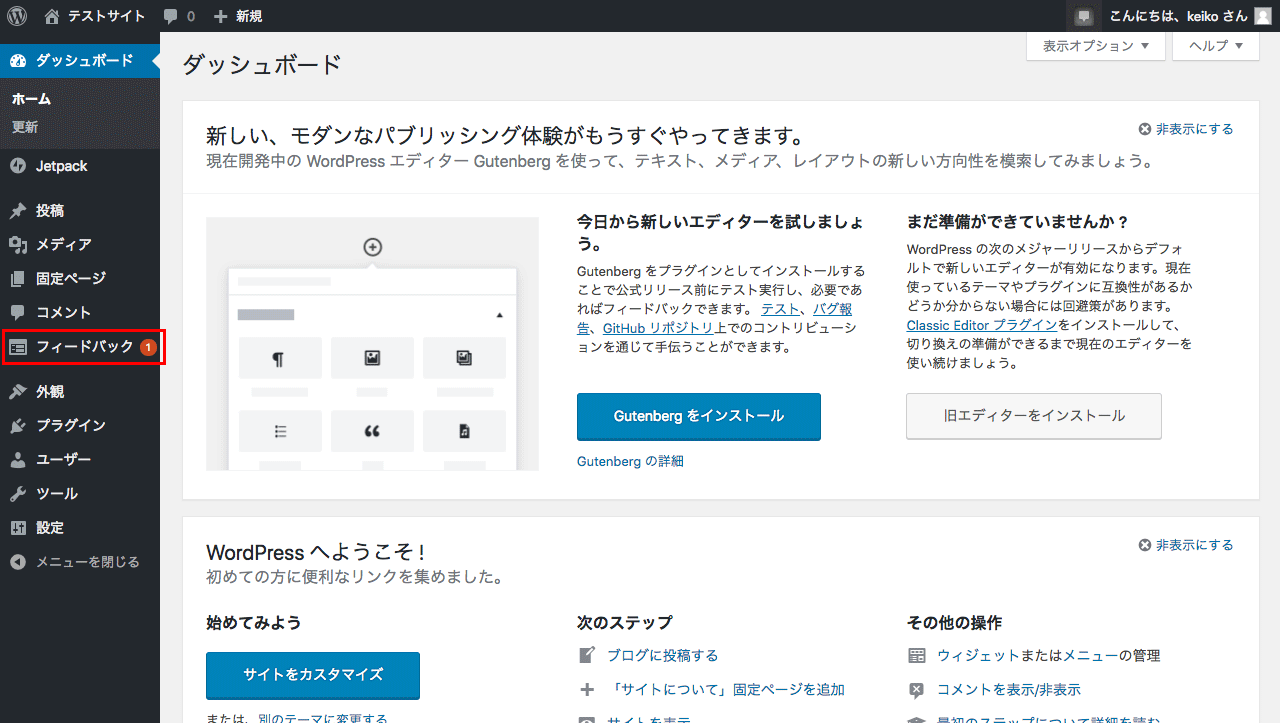Open the 新規 menu in admin bar
Screen dimensions: 1280x723
tap(237, 16)
